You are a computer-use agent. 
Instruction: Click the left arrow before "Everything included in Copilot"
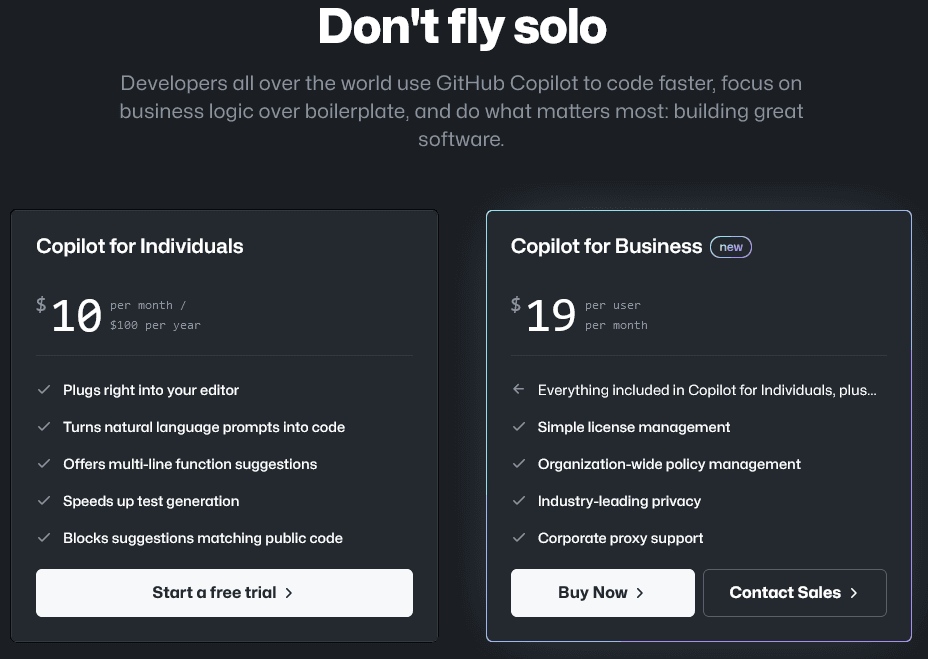click(519, 390)
